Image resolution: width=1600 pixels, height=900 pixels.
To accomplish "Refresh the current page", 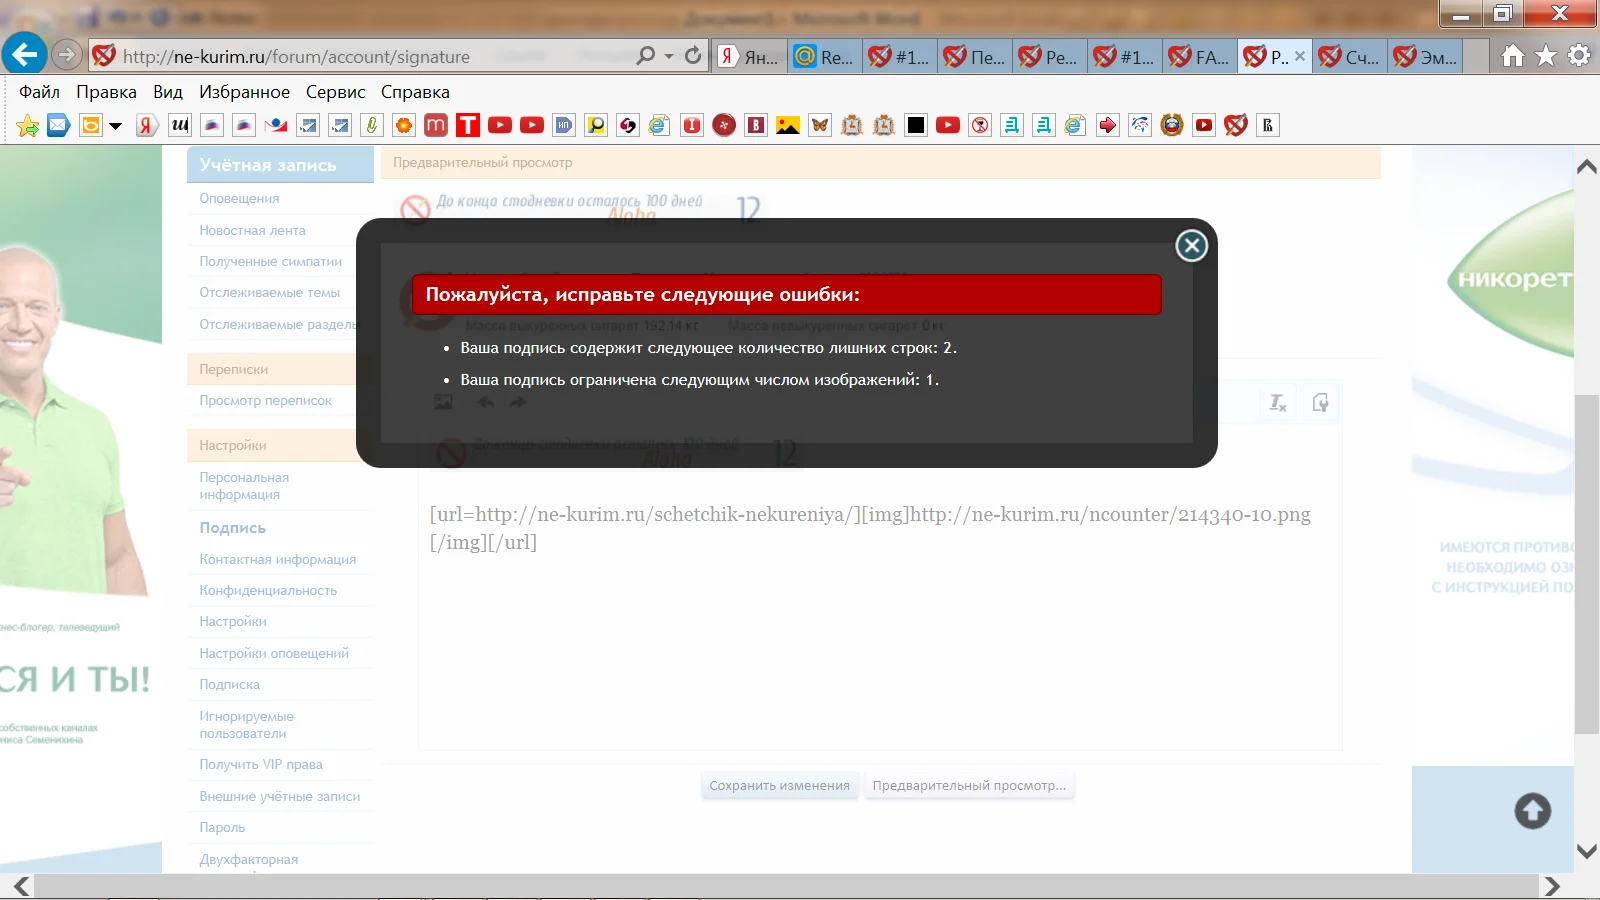I will point(693,56).
